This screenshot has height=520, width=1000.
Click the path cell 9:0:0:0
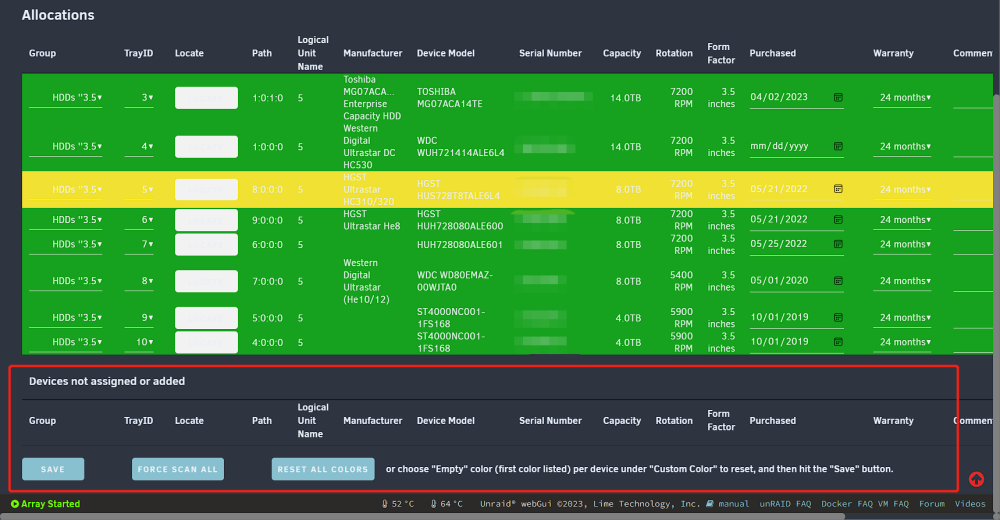coord(267,220)
